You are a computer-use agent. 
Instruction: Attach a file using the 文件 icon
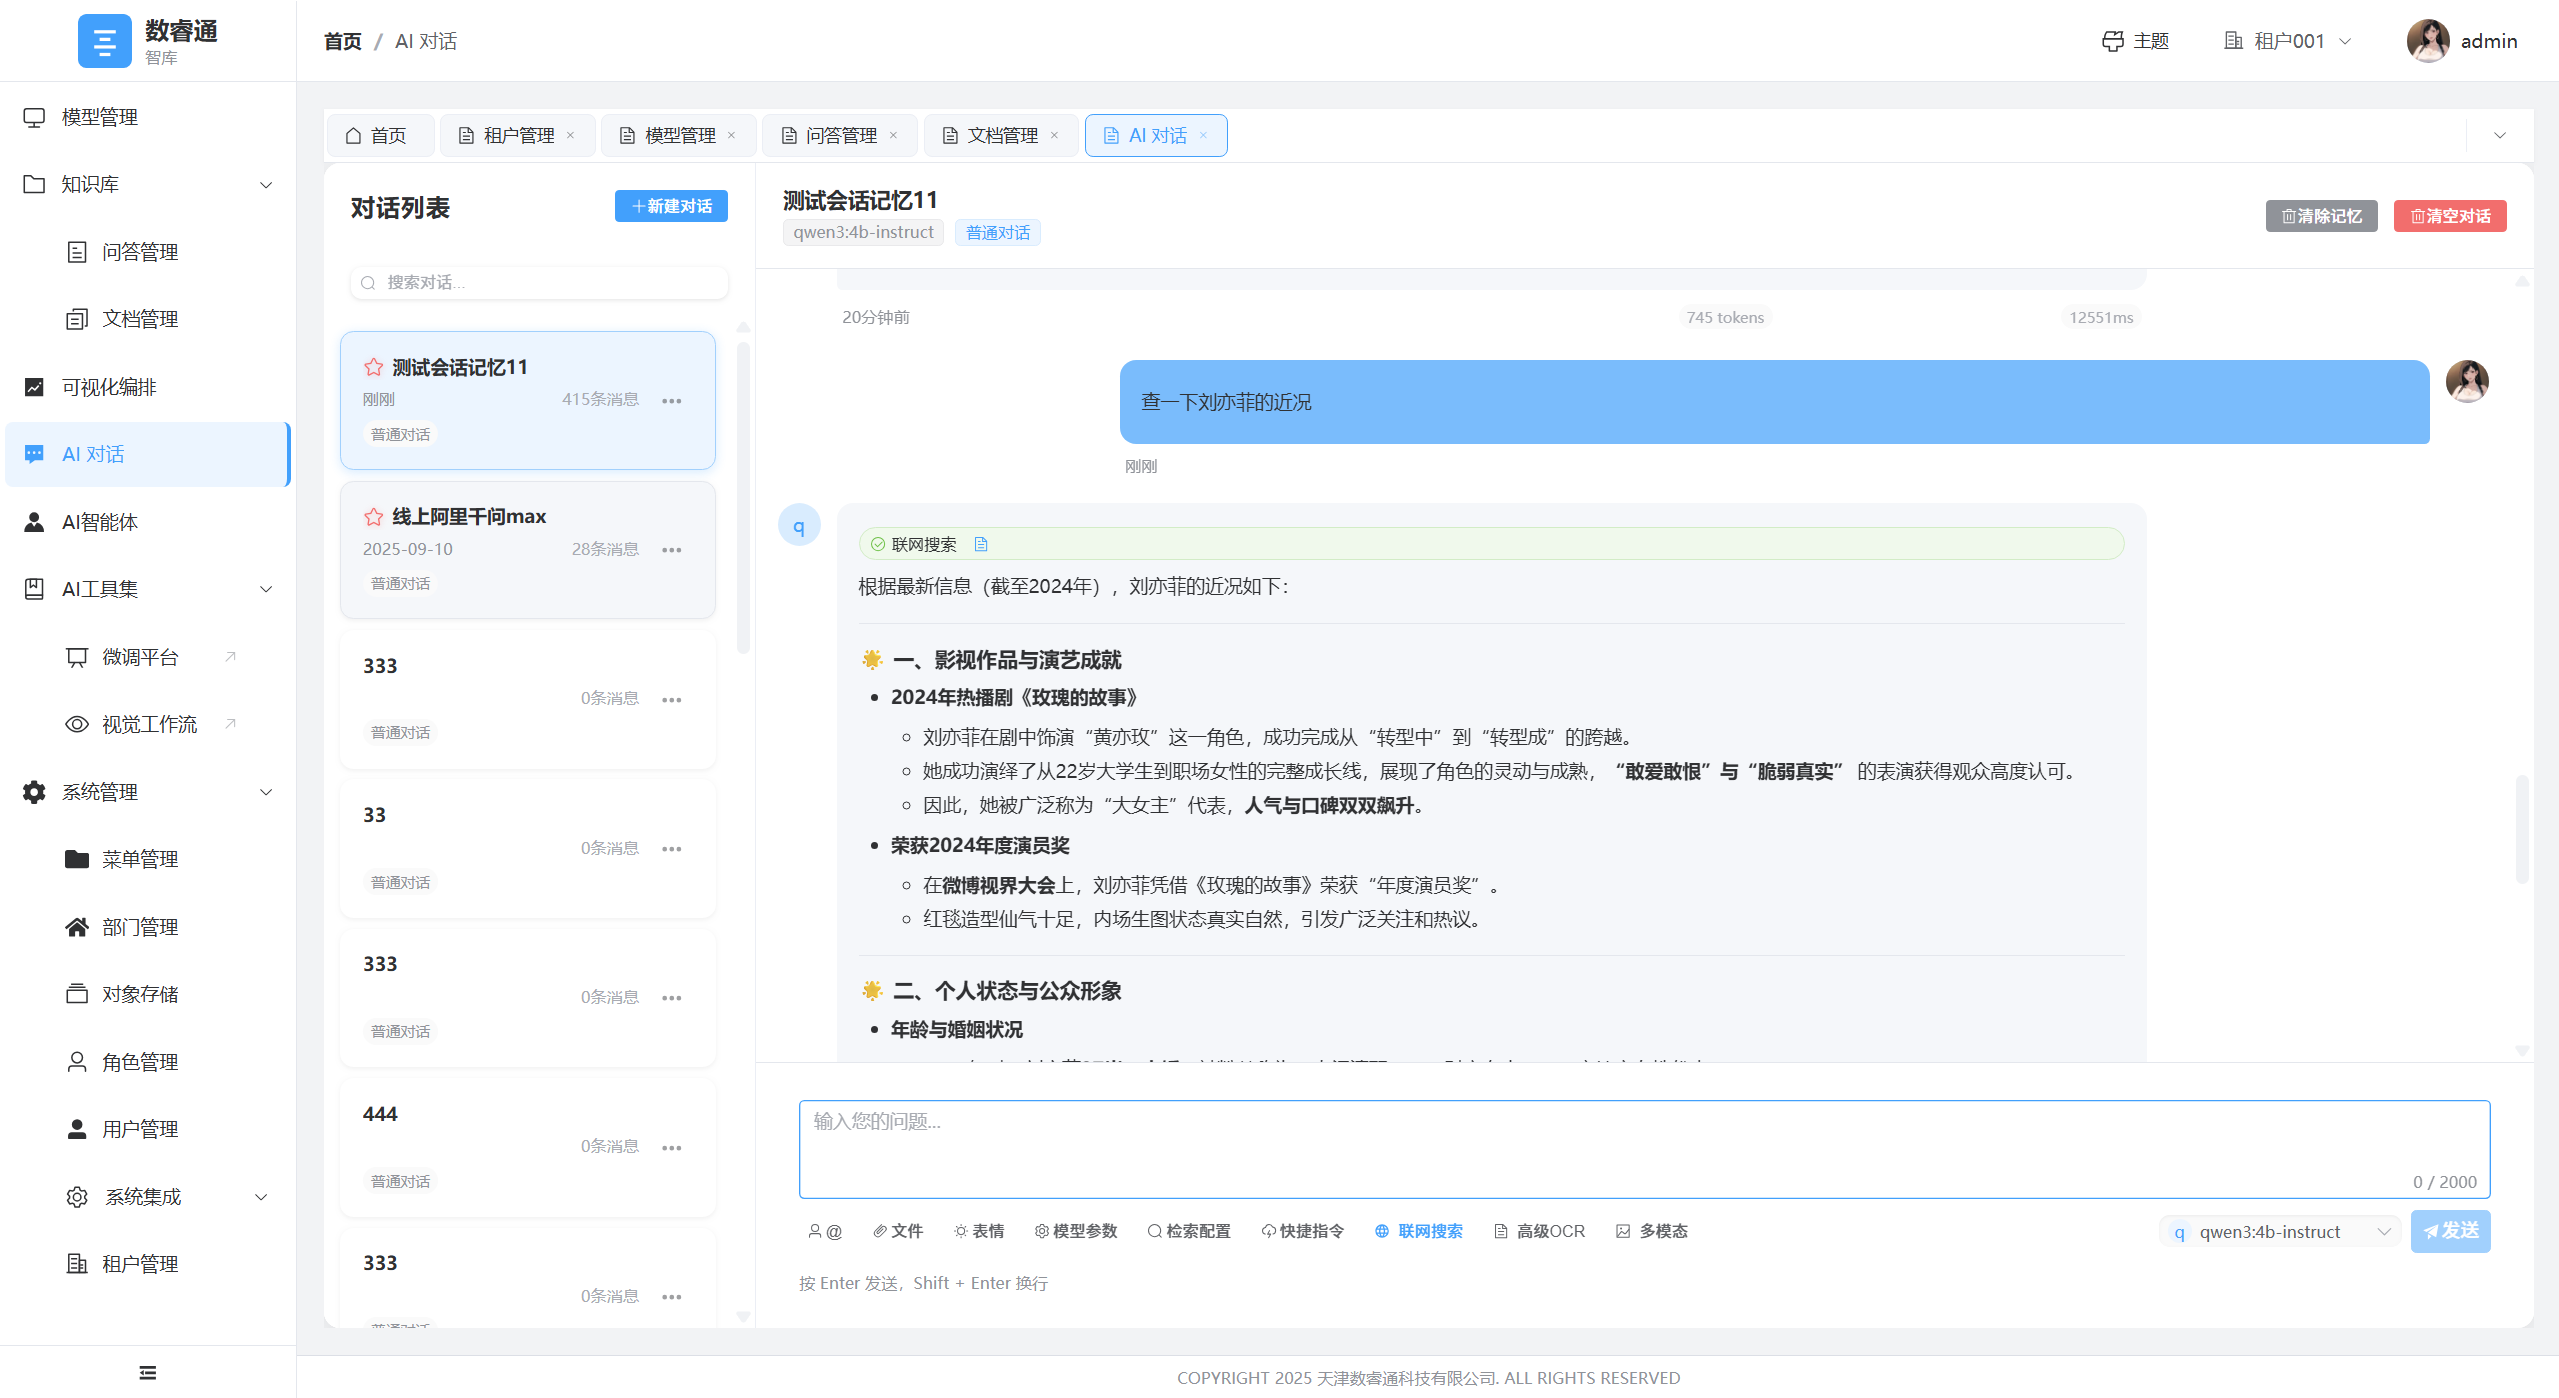click(x=897, y=1231)
